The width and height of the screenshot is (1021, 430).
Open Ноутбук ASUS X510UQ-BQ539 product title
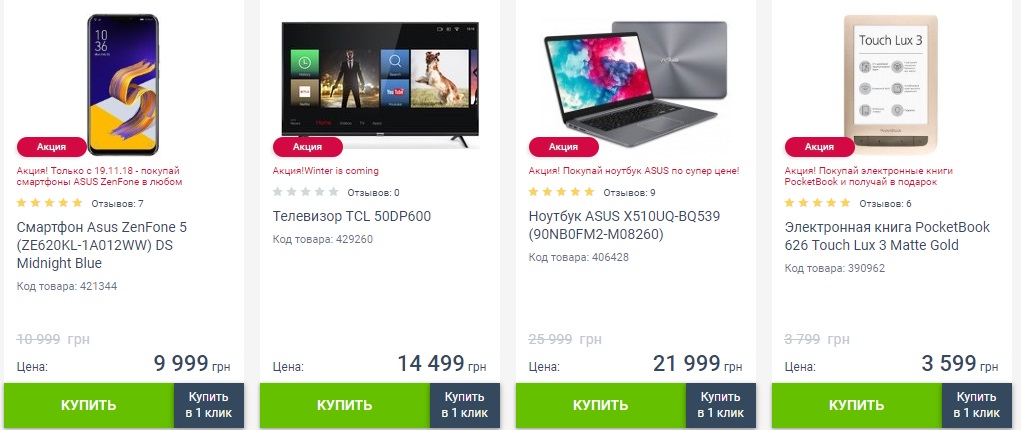tap(624, 225)
